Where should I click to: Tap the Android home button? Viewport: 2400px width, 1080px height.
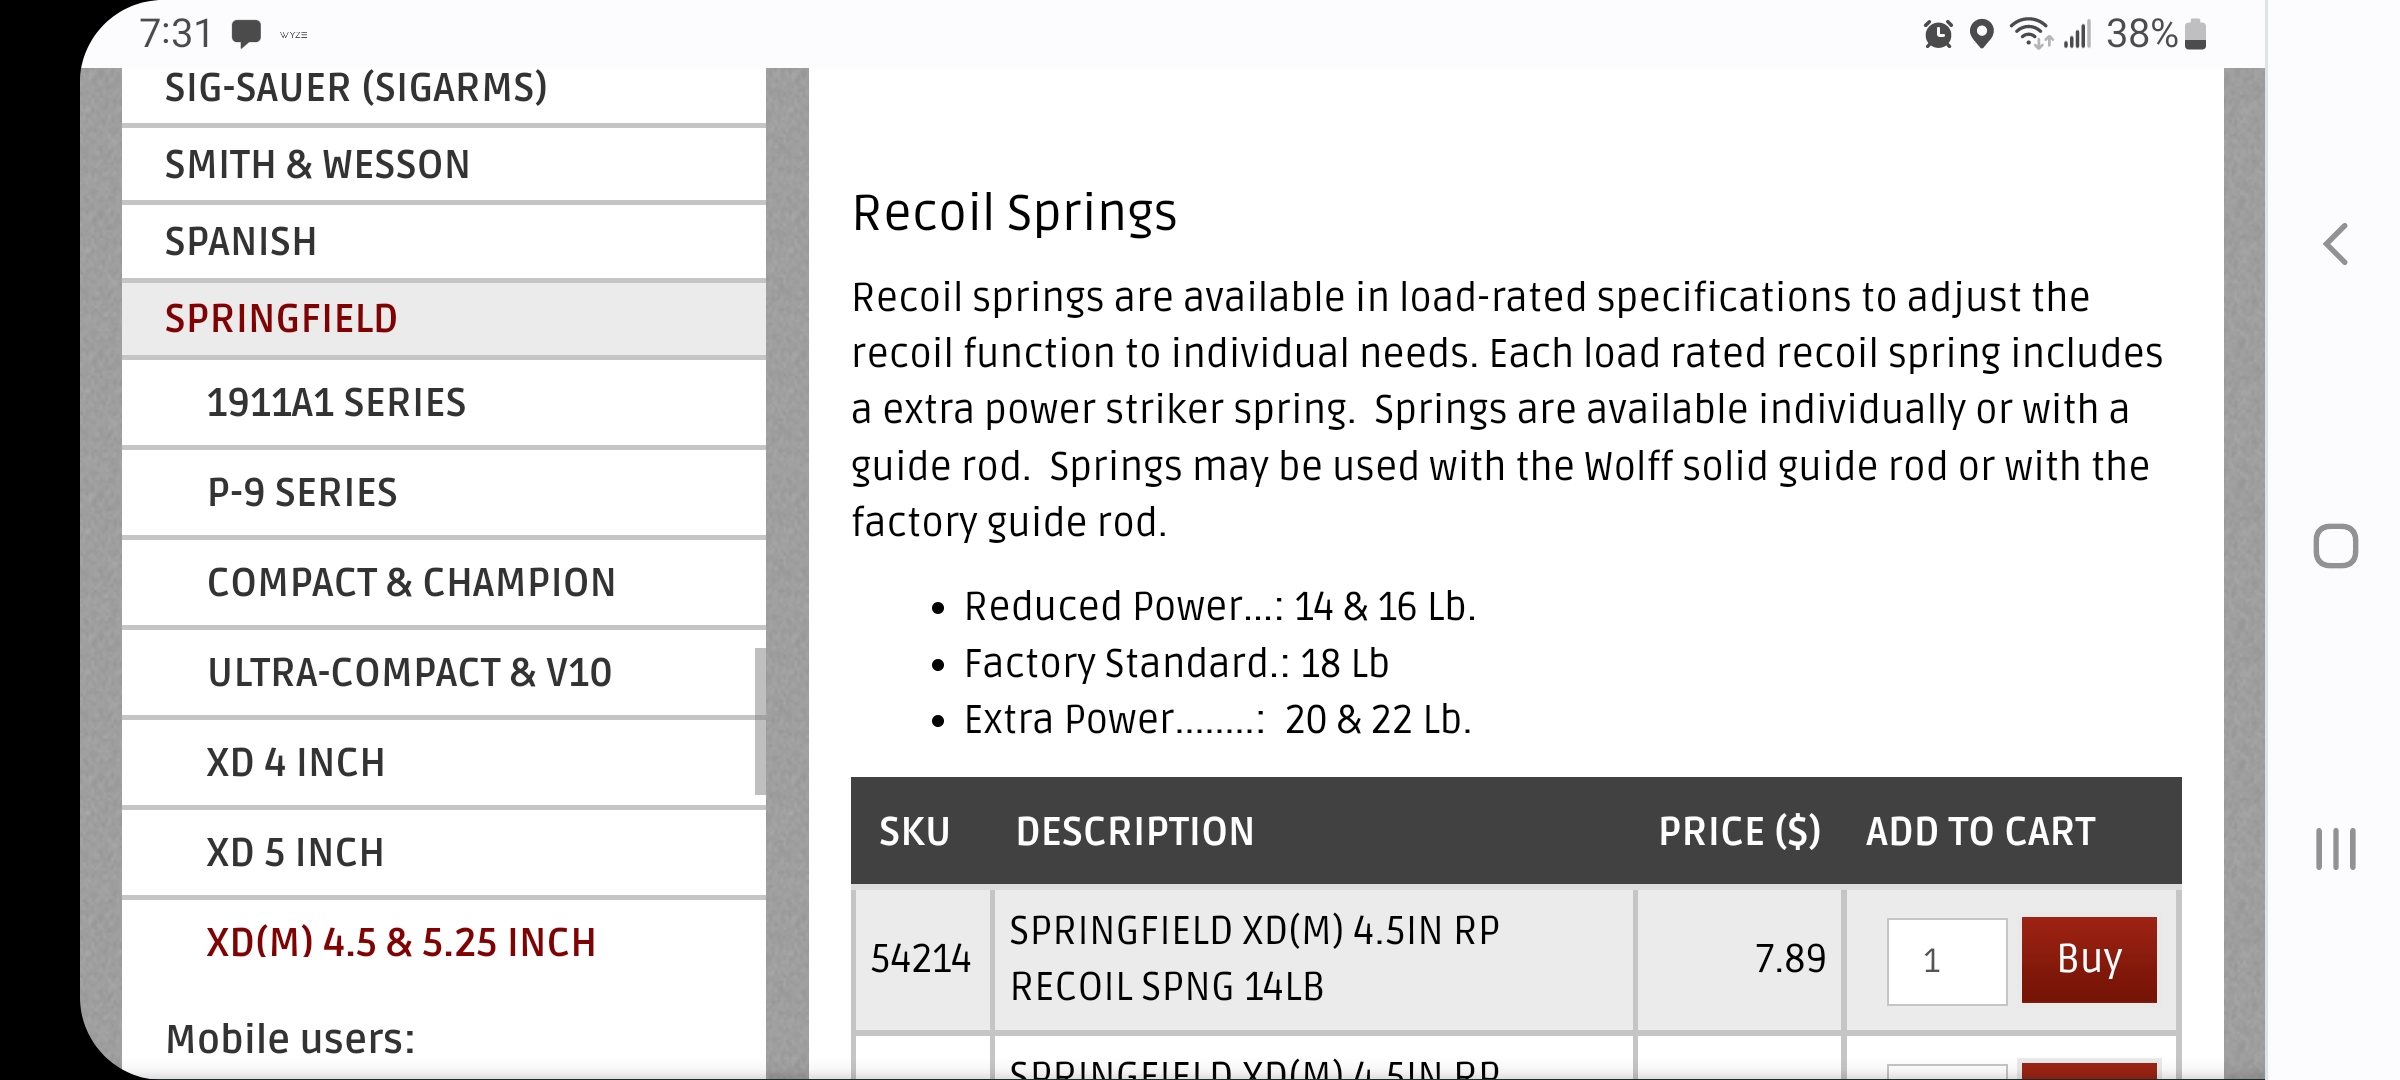click(x=2336, y=546)
